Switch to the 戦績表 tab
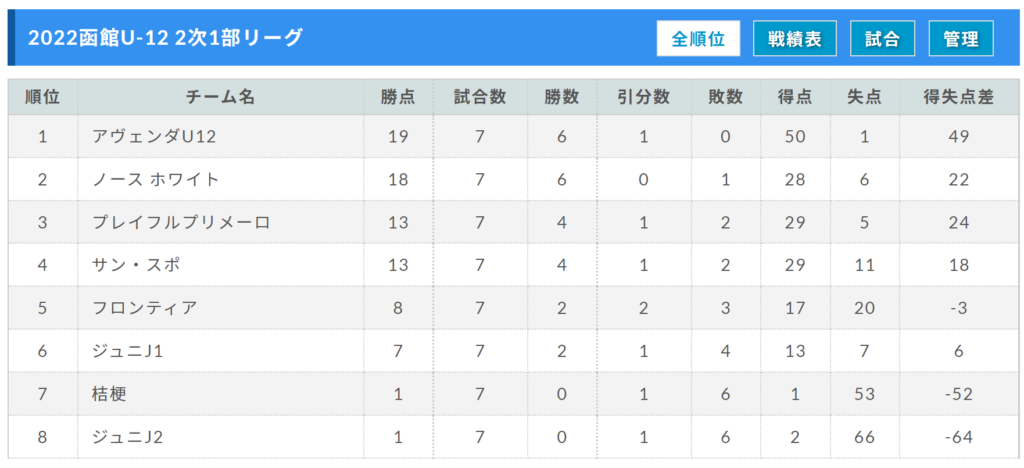 [794, 39]
